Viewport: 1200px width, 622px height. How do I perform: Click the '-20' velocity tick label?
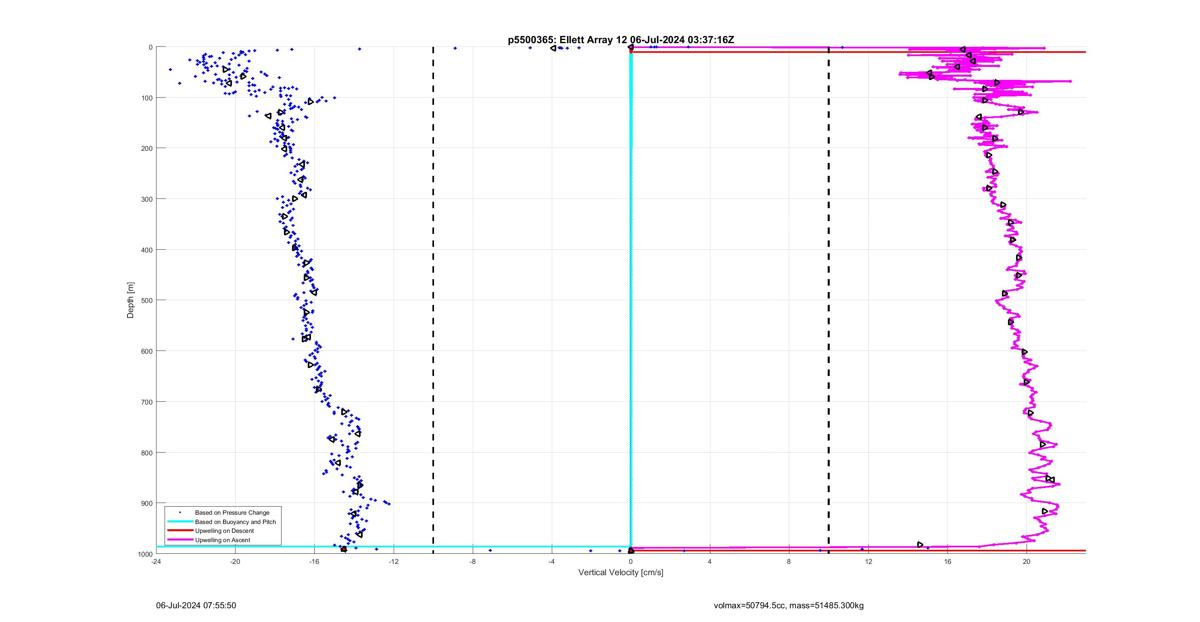point(235,562)
